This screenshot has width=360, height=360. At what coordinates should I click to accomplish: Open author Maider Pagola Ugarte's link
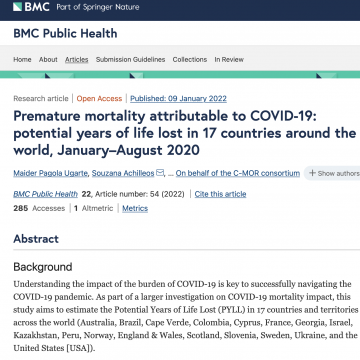[x=51, y=173]
